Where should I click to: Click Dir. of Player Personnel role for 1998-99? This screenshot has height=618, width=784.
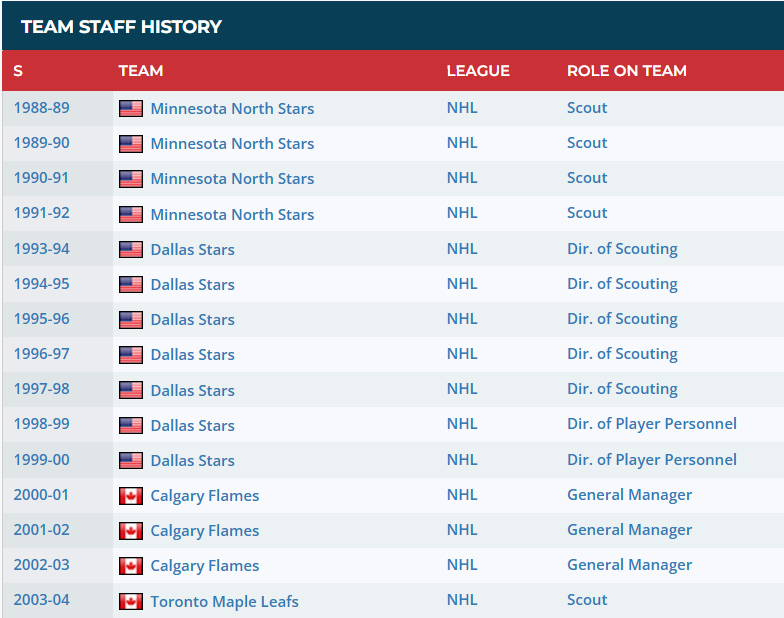click(652, 424)
